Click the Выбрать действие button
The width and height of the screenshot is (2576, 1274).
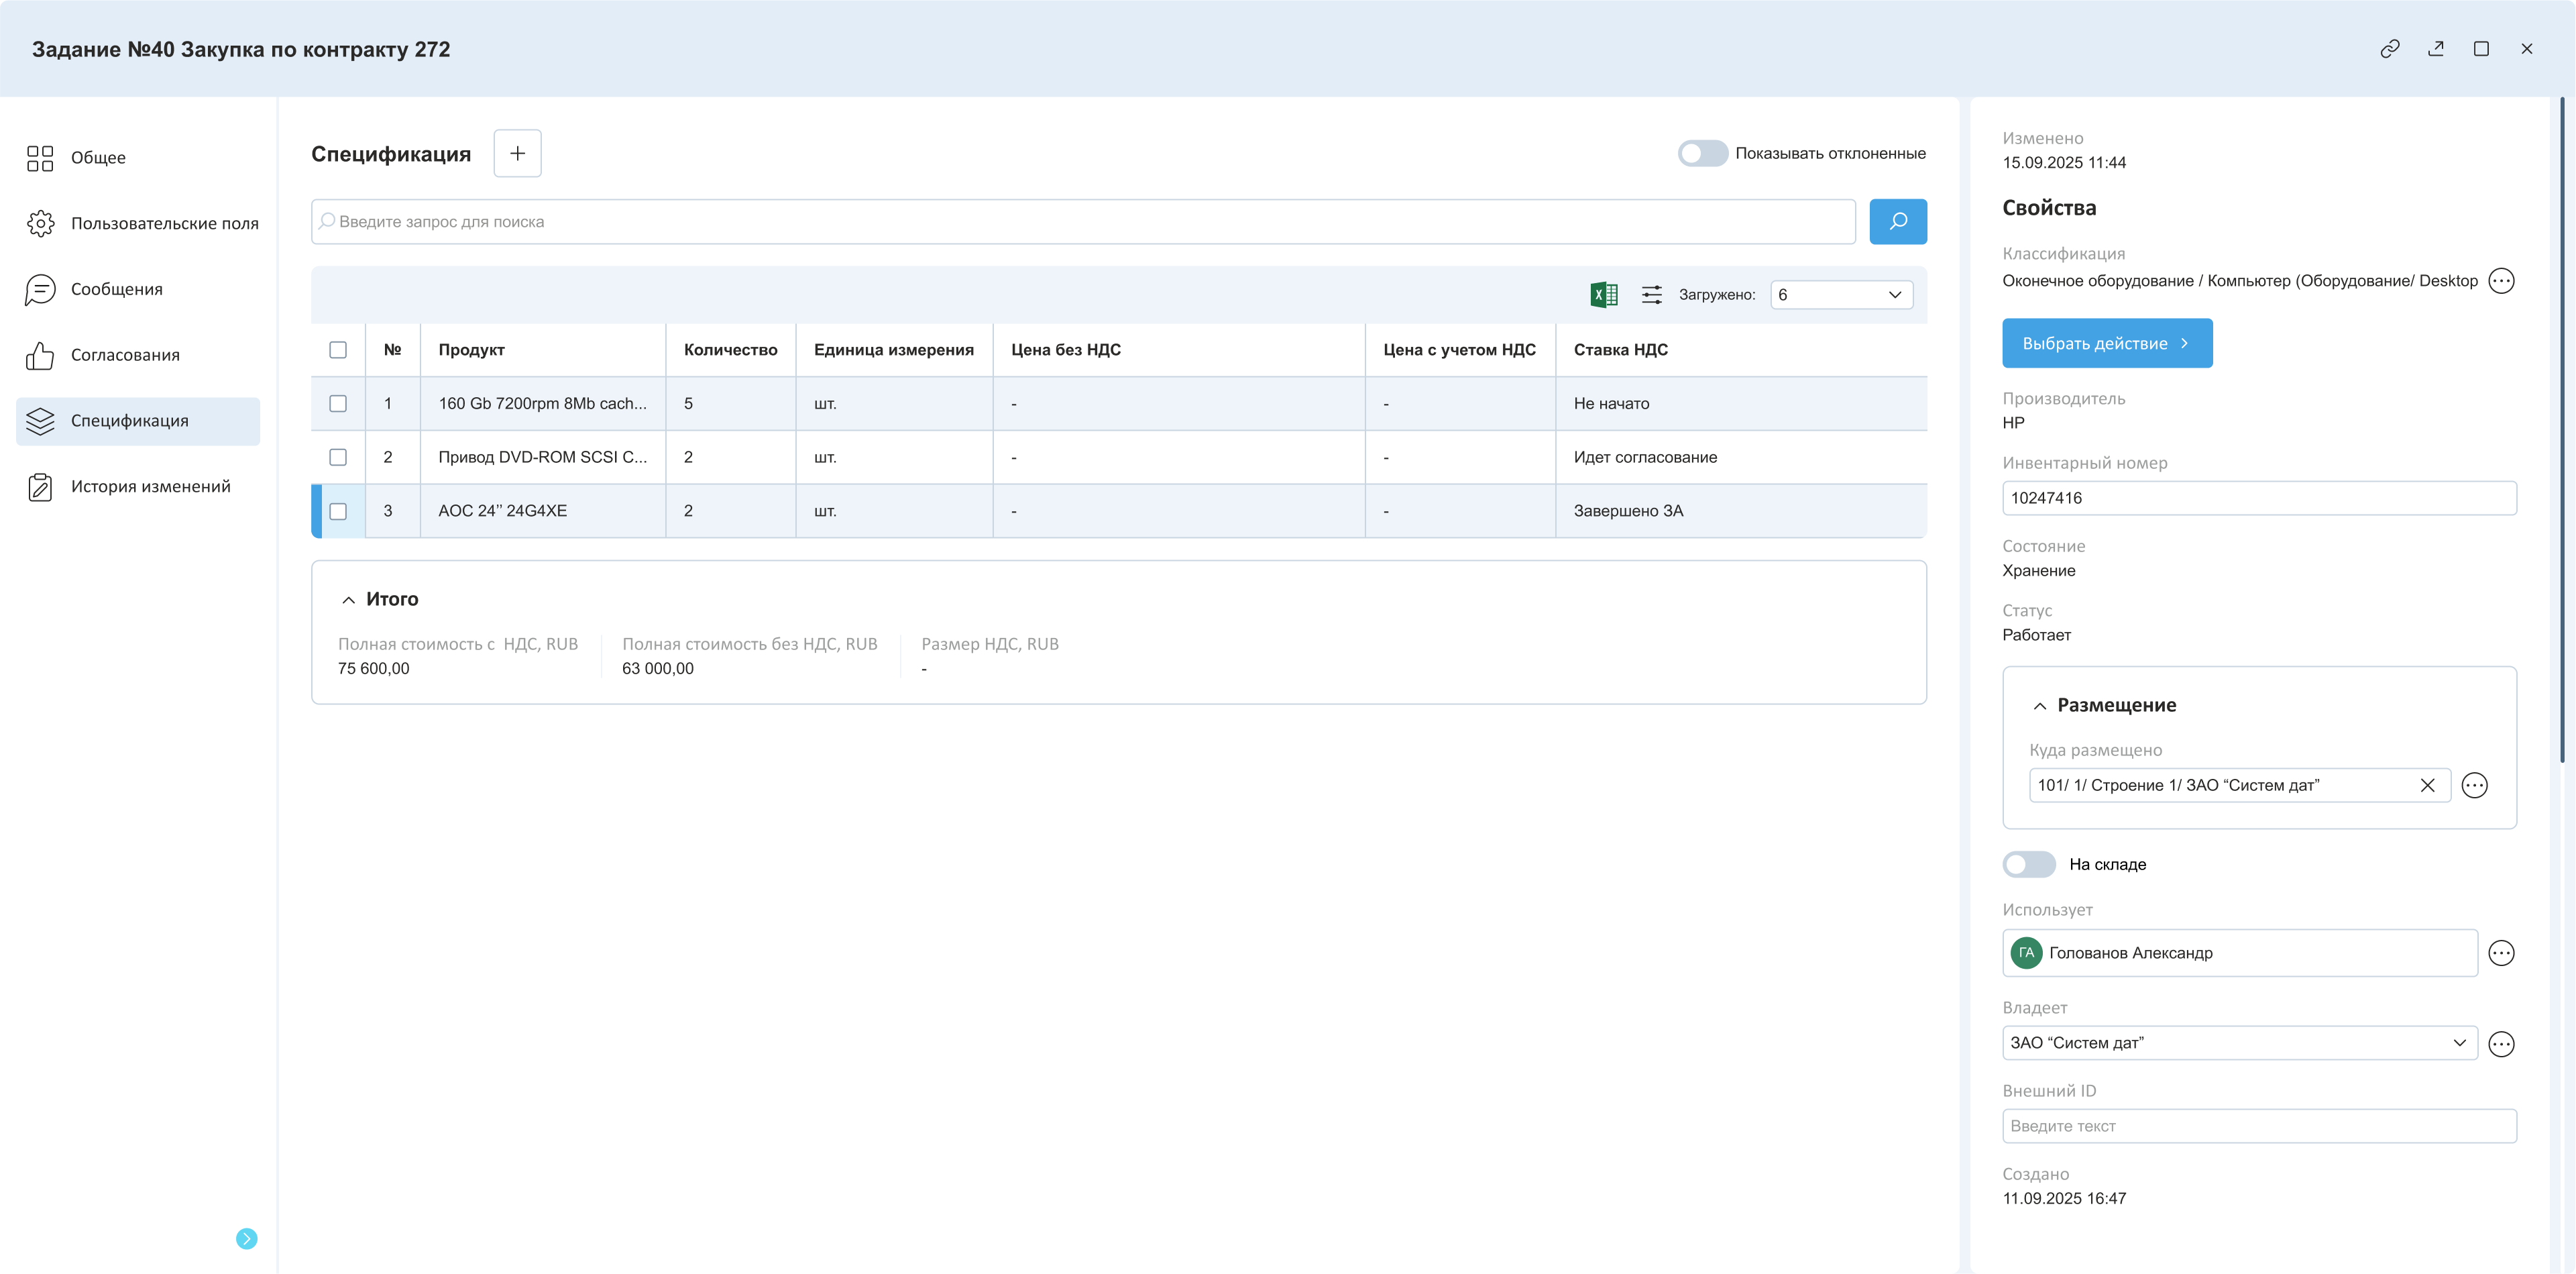point(2106,344)
